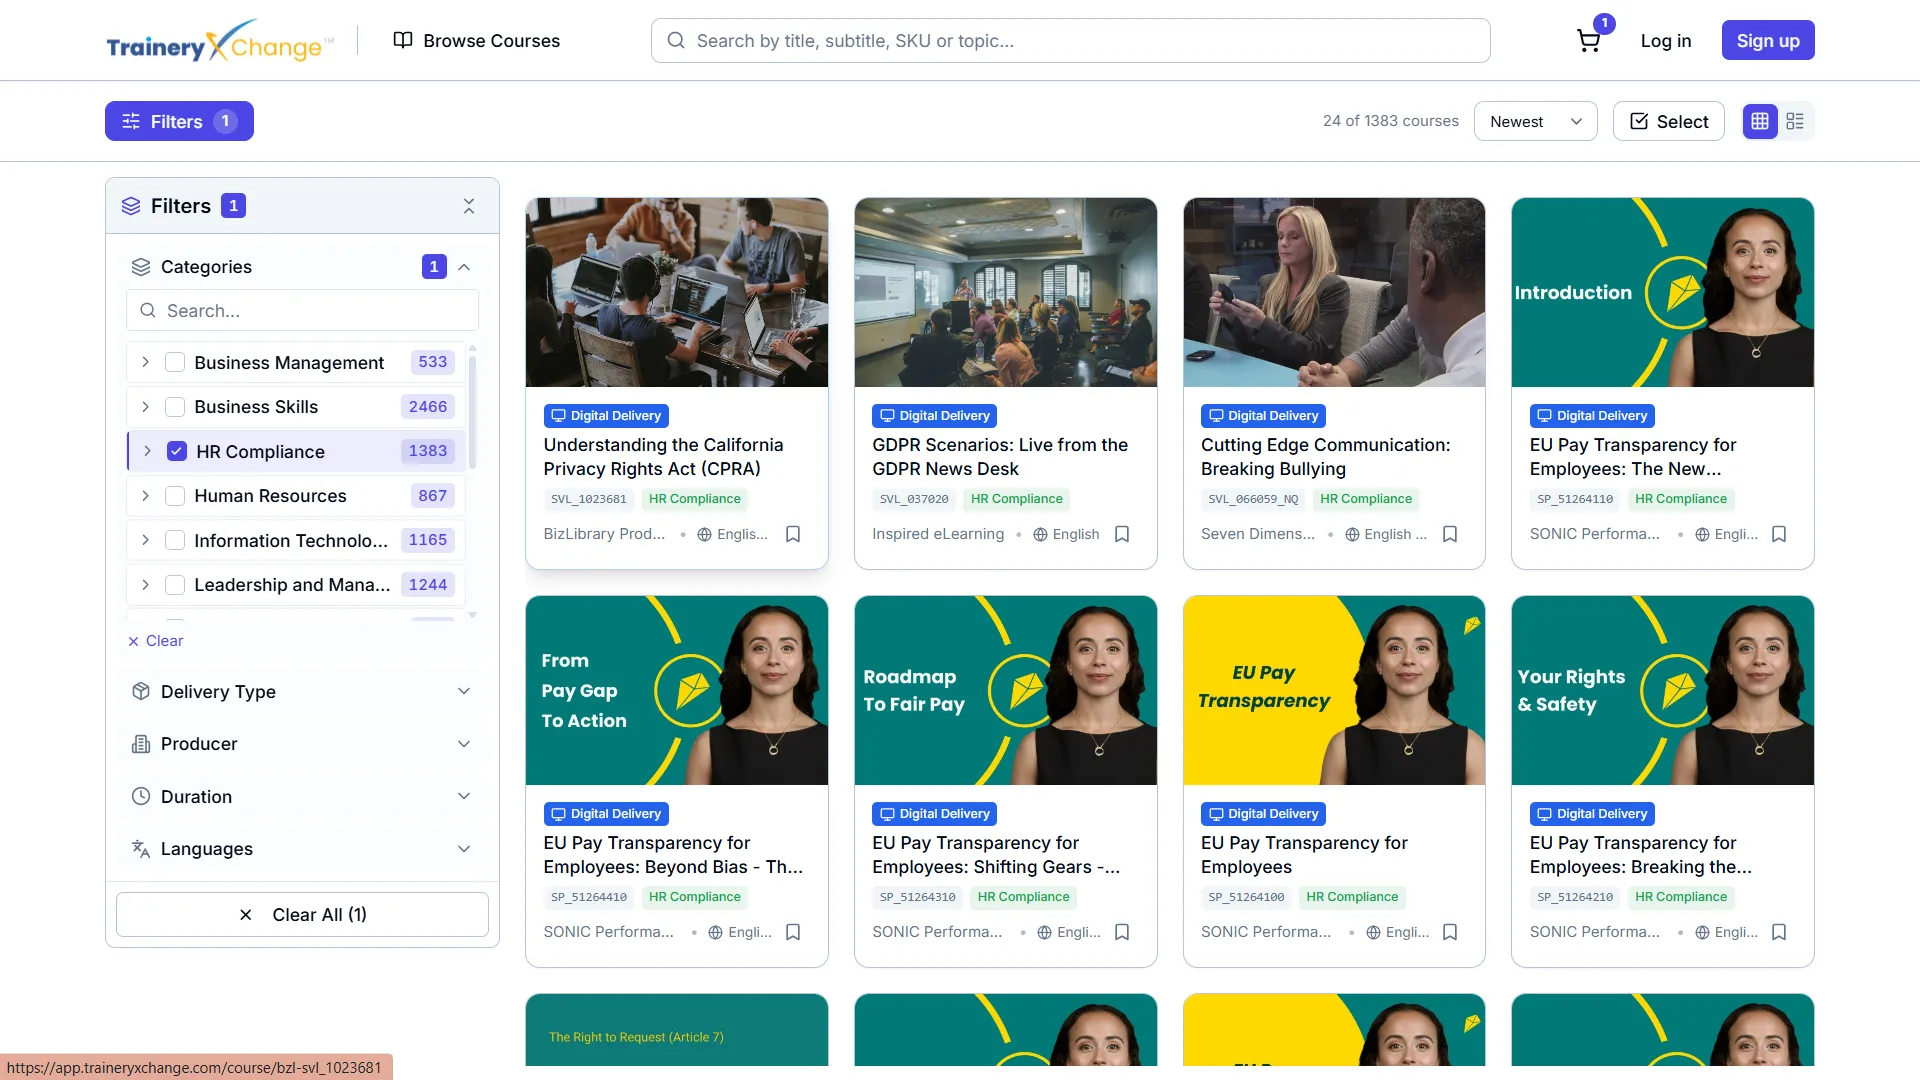
Task: Toggle the Filters button
Action: coord(179,121)
